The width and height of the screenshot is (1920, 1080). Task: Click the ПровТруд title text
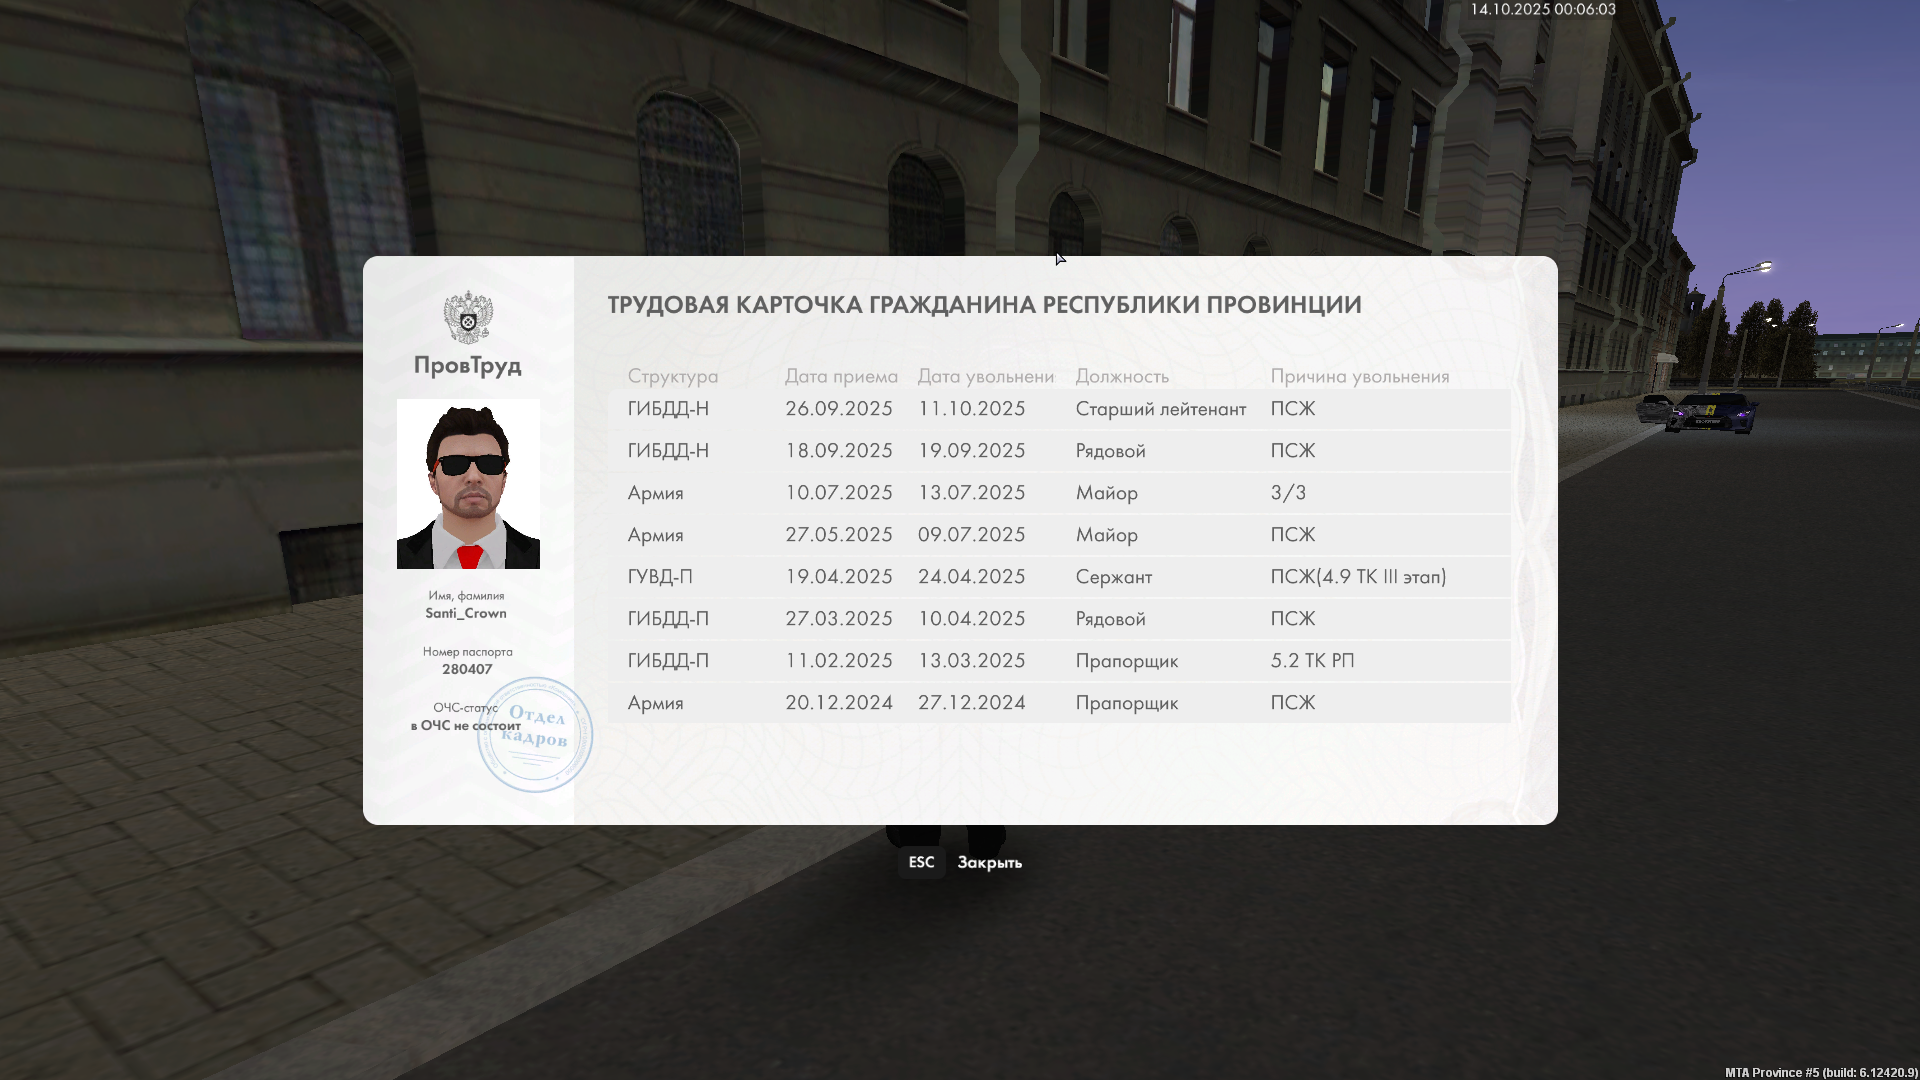pos(468,365)
